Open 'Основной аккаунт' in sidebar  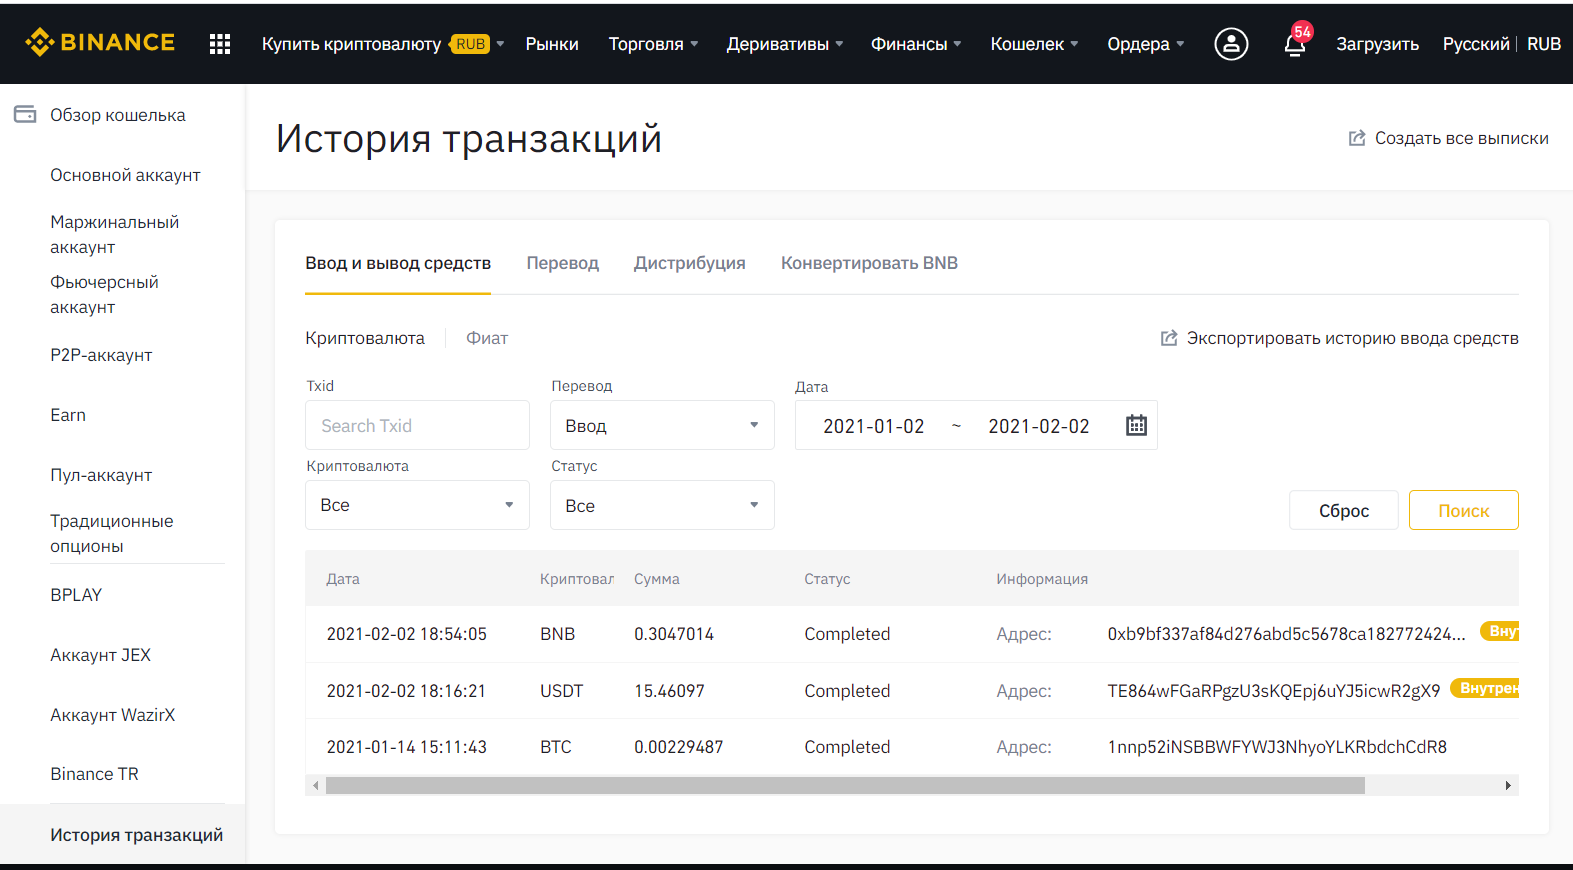[125, 175]
